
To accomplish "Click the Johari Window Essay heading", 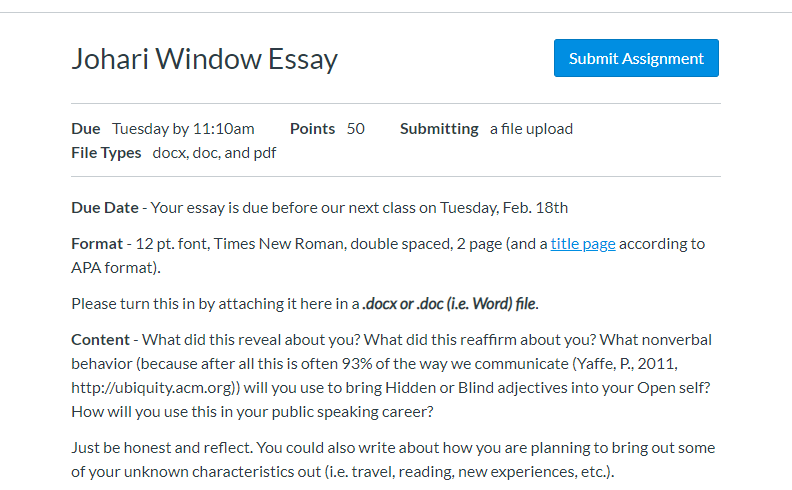I will (205, 59).
